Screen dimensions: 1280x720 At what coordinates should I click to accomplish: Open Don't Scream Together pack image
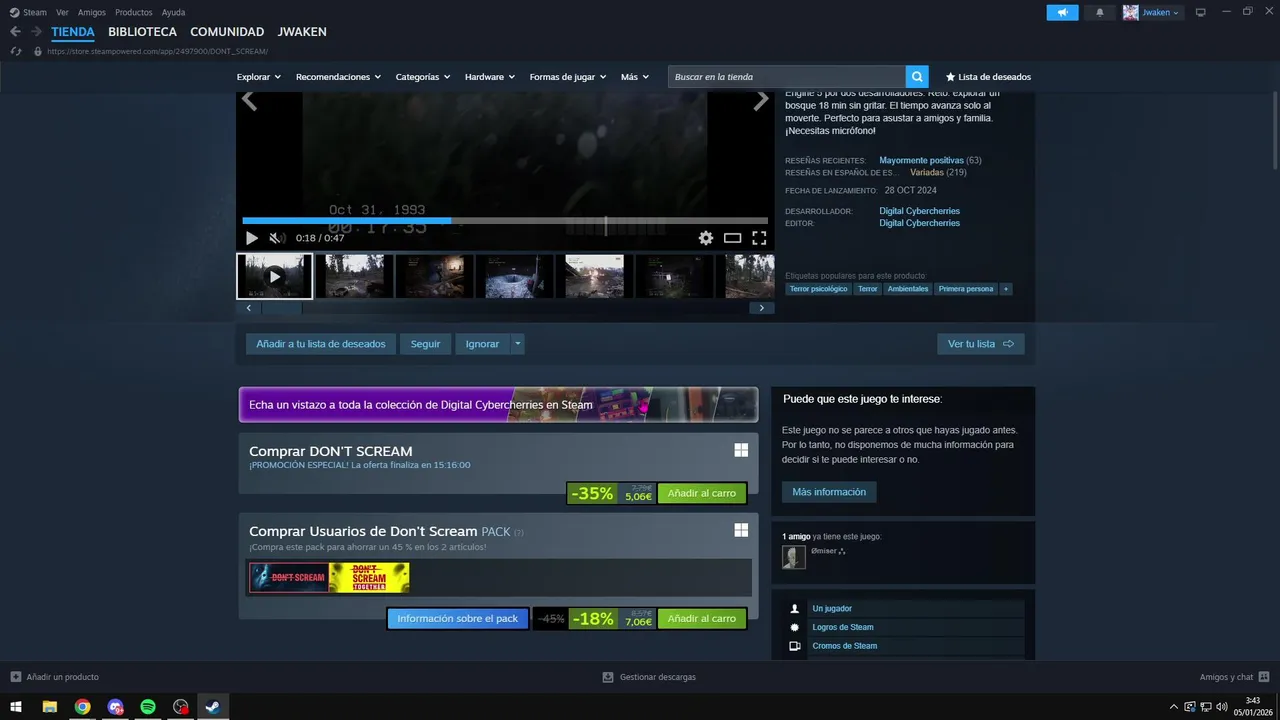tap(369, 578)
